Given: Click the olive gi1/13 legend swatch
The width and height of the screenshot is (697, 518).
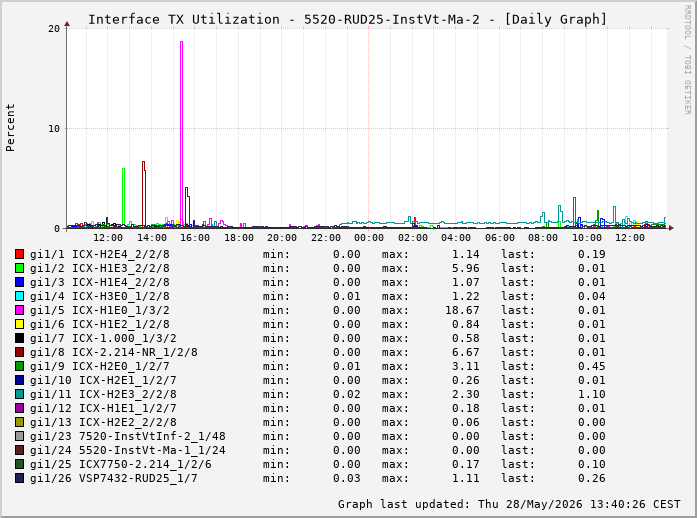Looking at the screenshot, I should tap(19, 422).
